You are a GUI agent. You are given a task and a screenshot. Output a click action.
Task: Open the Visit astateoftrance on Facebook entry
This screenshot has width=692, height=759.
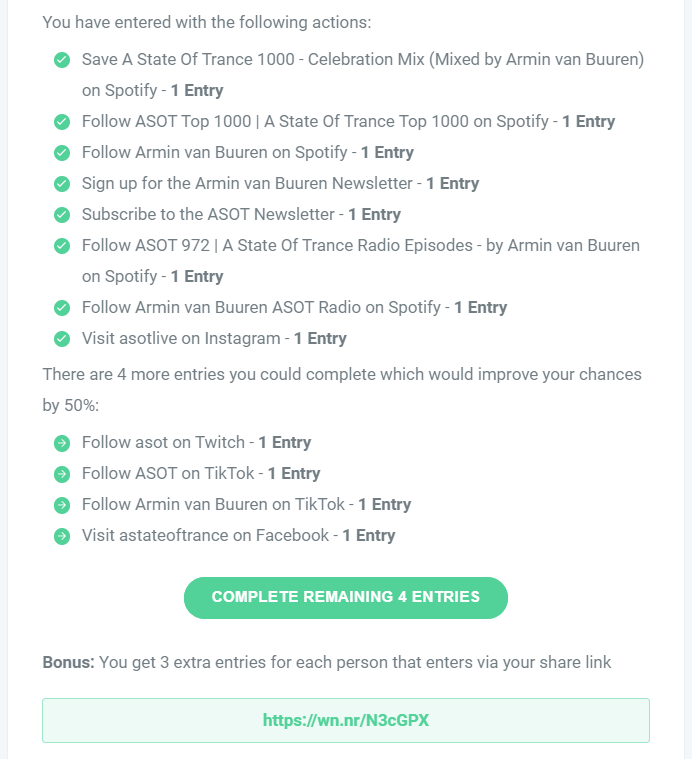pyautogui.click(x=239, y=535)
